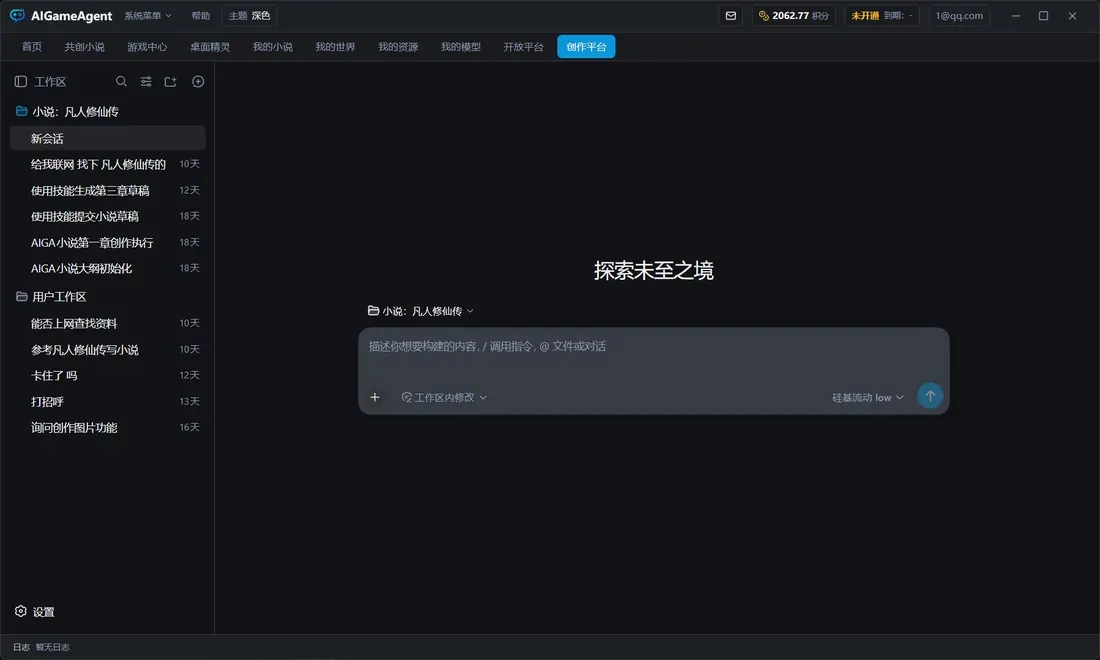The width and height of the screenshot is (1100, 660).
Task: Open conversation AIGA小说第一章创作执行
Action: [108, 242]
